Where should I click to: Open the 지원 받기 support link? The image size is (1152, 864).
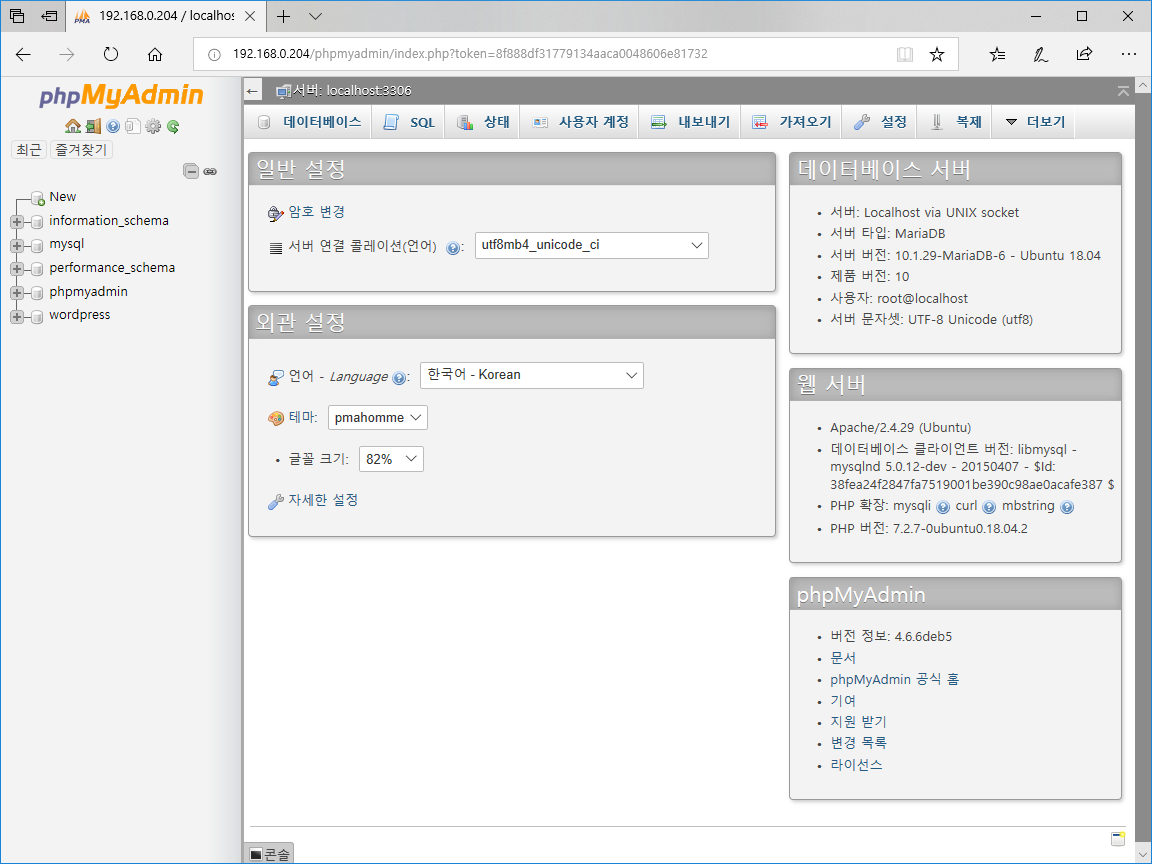[x=858, y=722]
